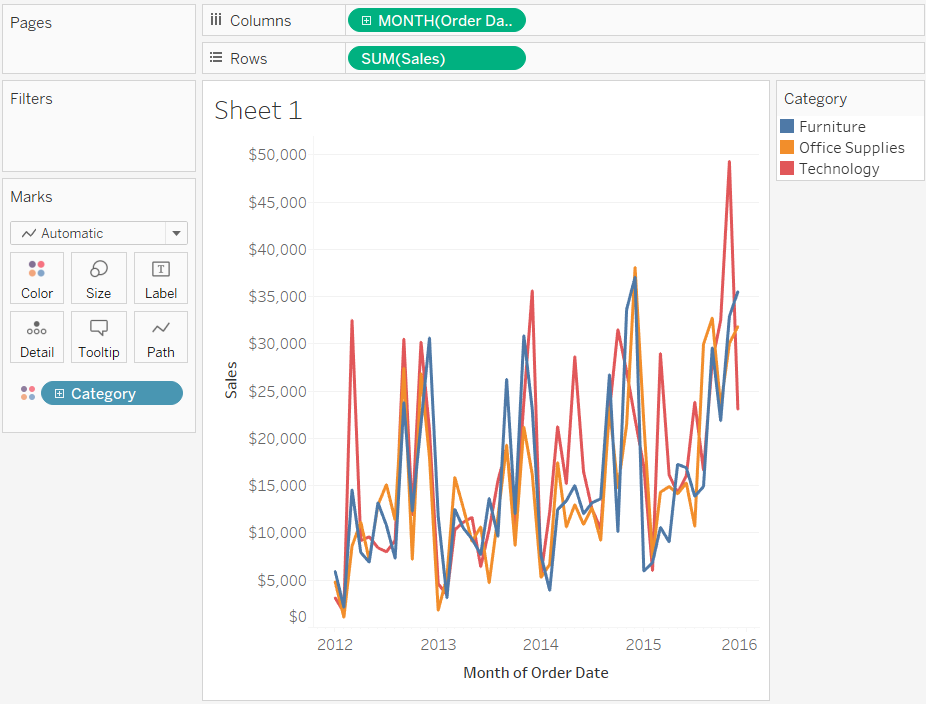The height and width of the screenshot is (704, 926).
Task: Click the Rows shelf icon
Action: pos(216,57)
